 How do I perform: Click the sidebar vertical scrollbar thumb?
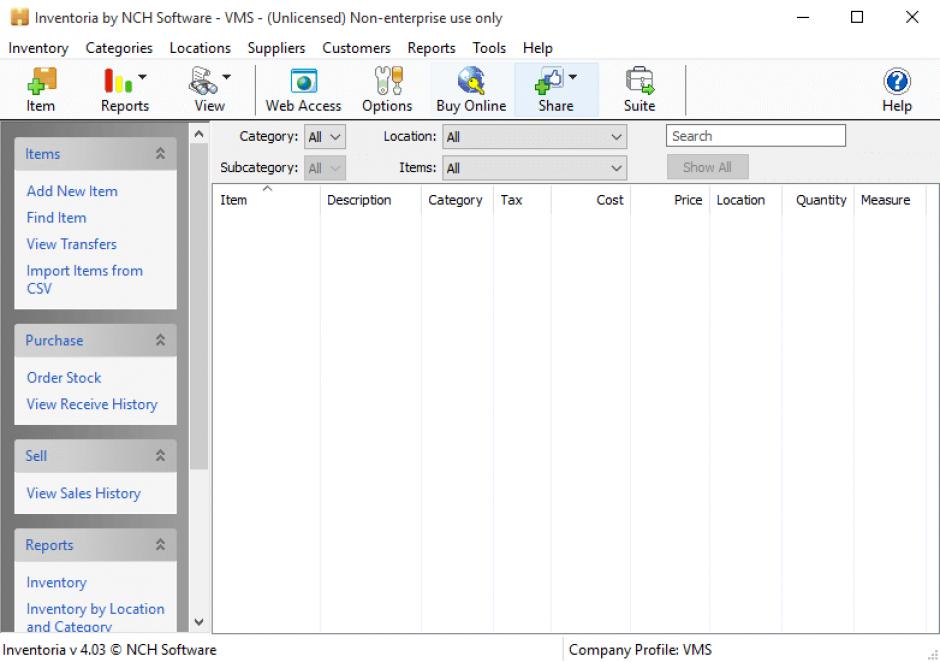tap(199, 307)
